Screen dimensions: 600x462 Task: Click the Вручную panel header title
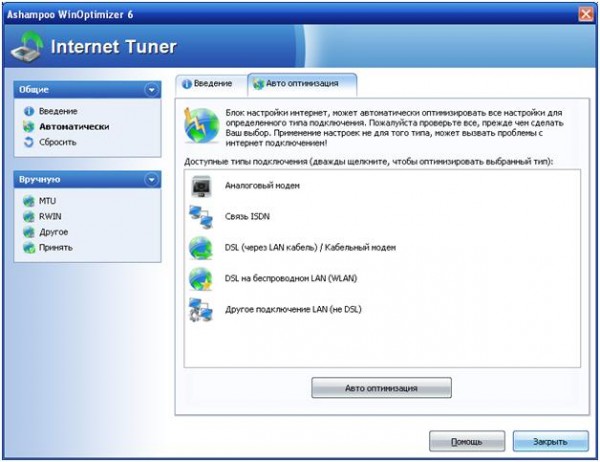tap(40, 180)
